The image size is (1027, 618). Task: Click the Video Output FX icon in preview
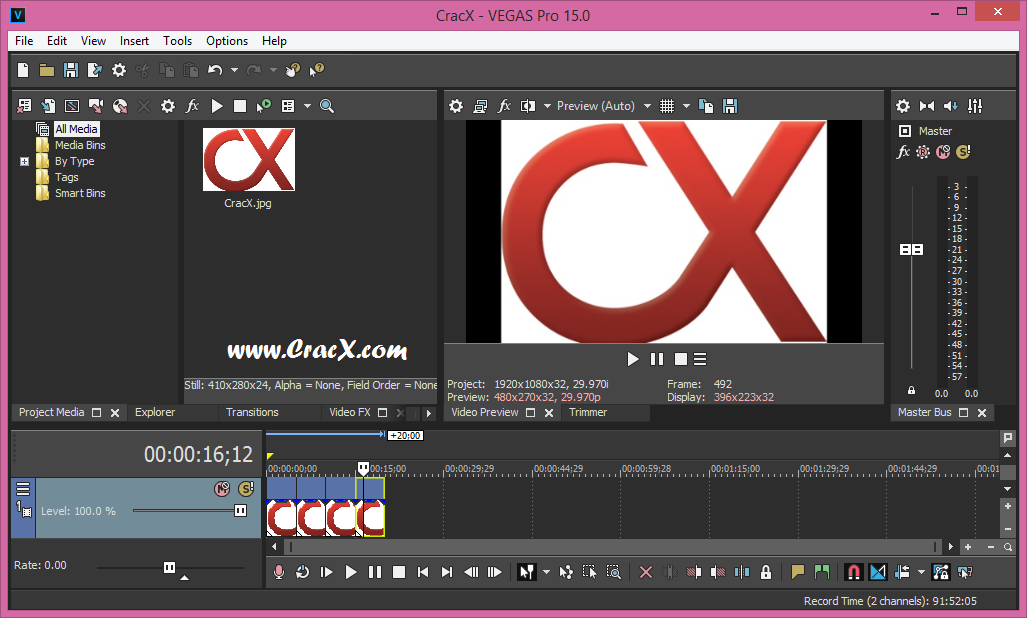[x=504, y=106]
